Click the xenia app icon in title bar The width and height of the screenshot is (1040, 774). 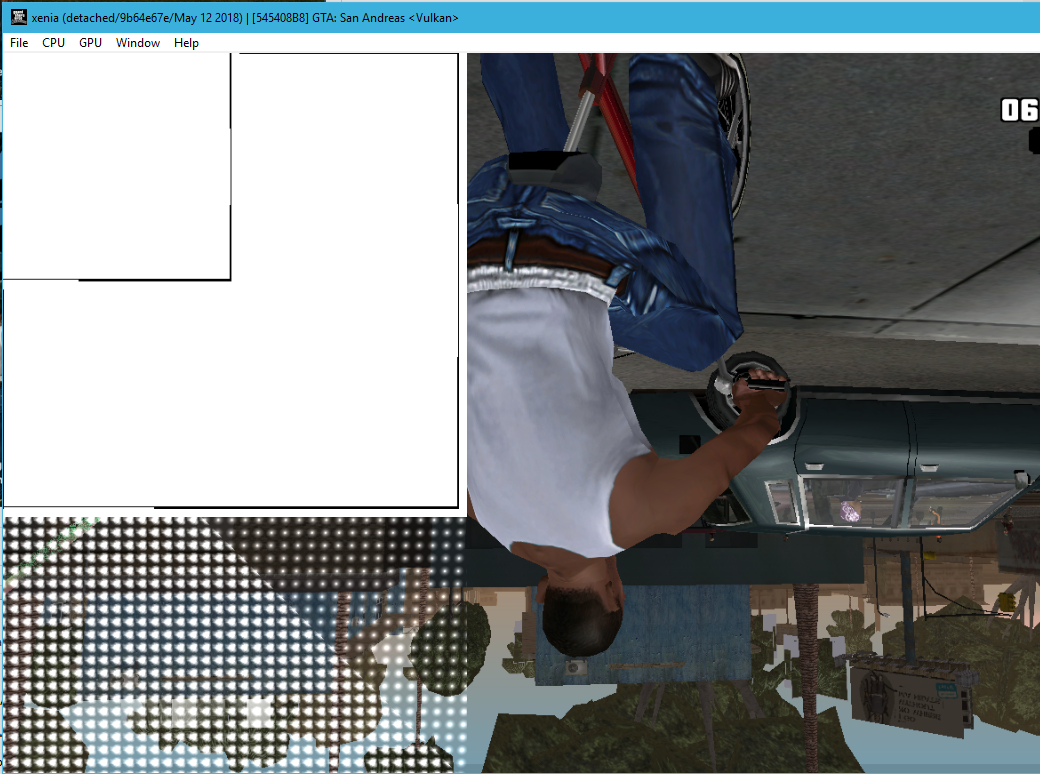tap(19, 18)
